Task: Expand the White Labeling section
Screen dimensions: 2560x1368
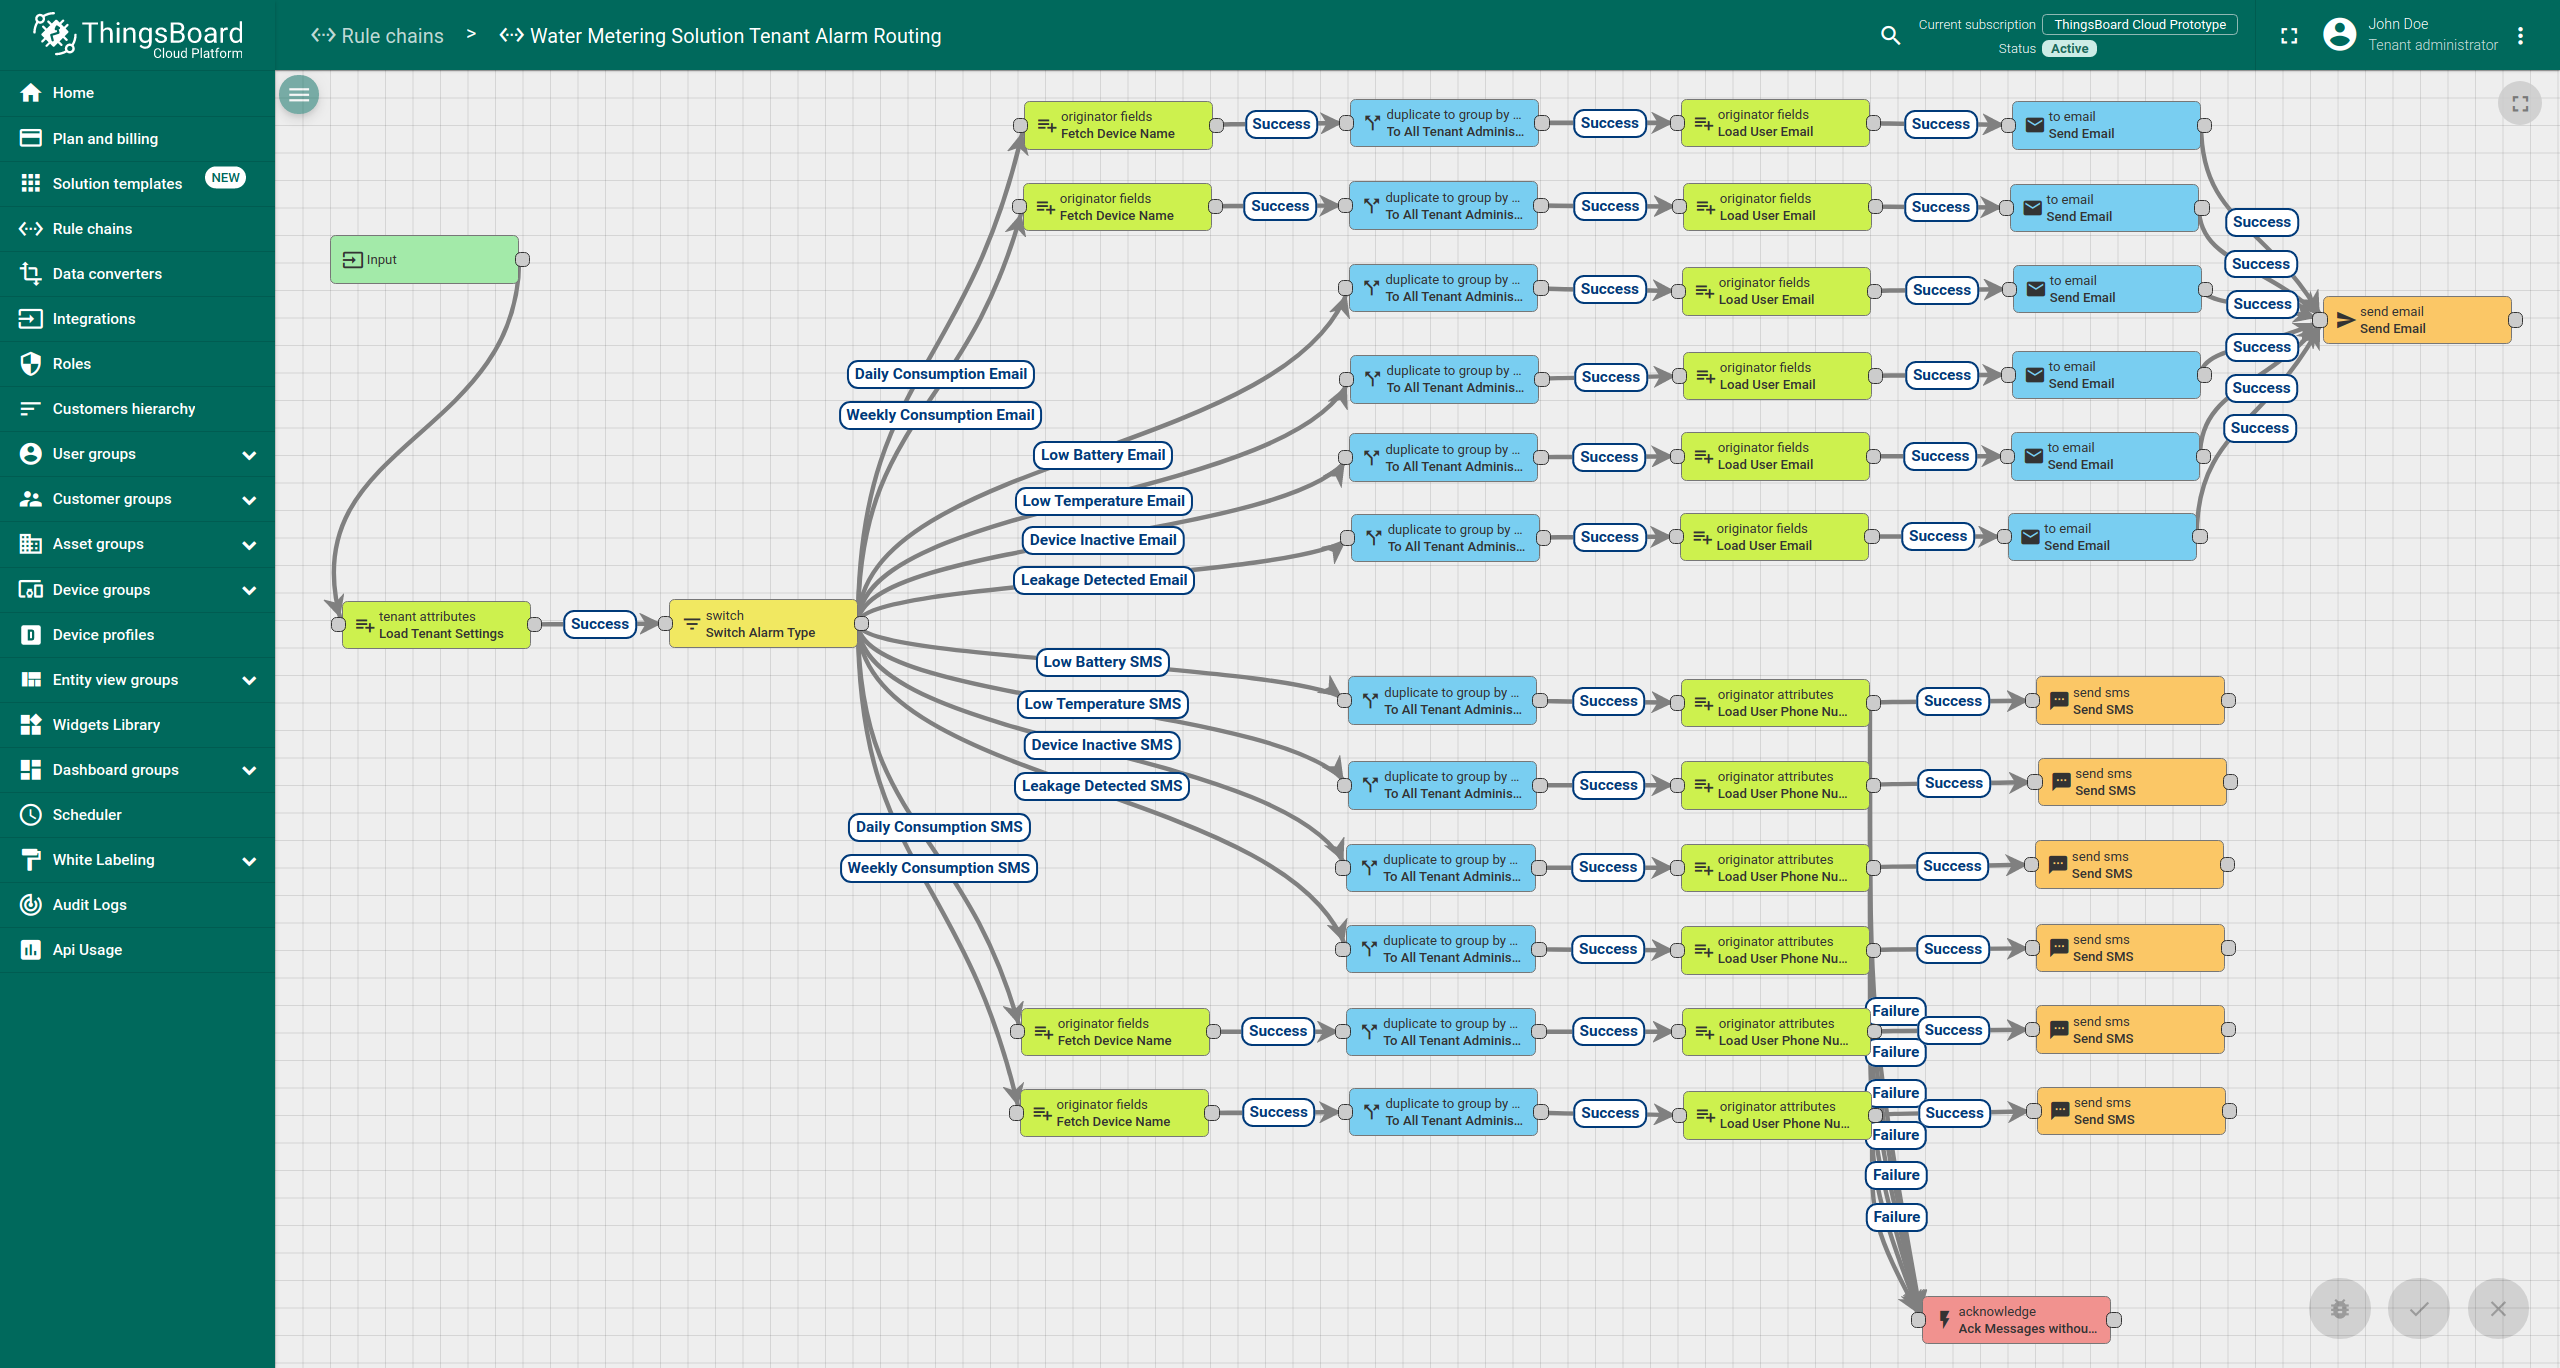Action: 137,860
